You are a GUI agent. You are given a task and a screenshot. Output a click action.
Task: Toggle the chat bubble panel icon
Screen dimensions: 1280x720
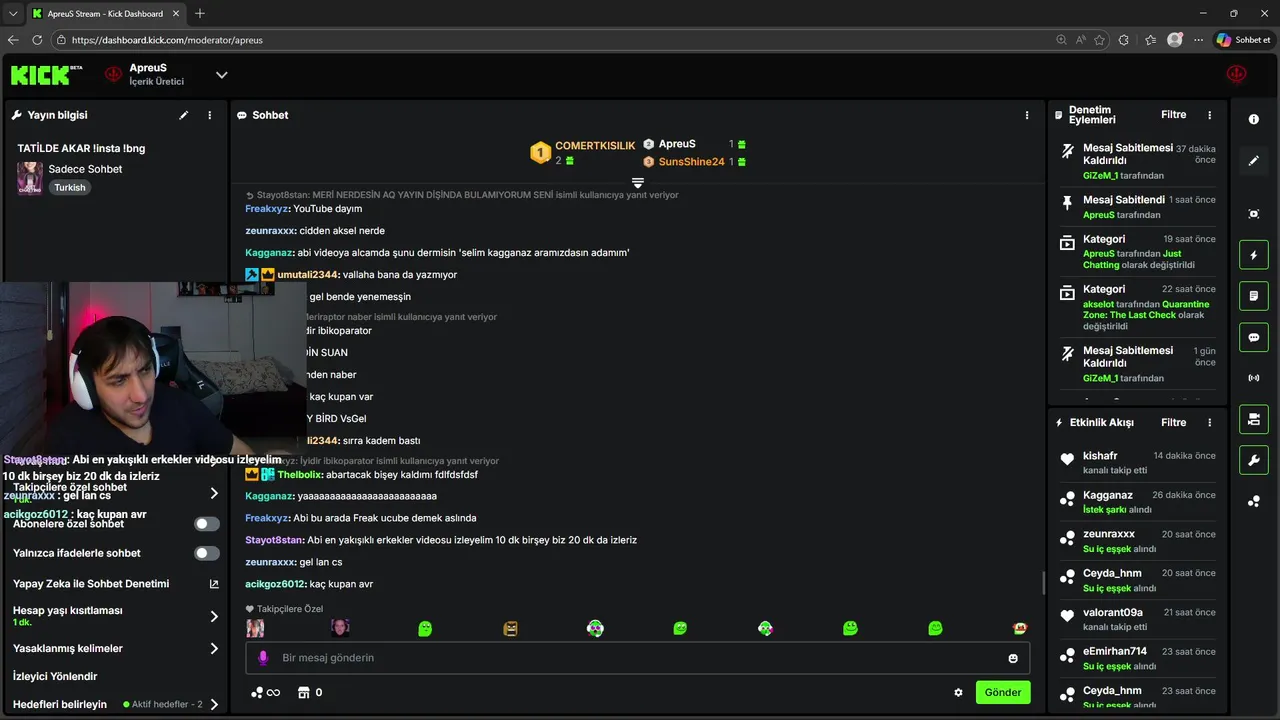(1254, 337)
